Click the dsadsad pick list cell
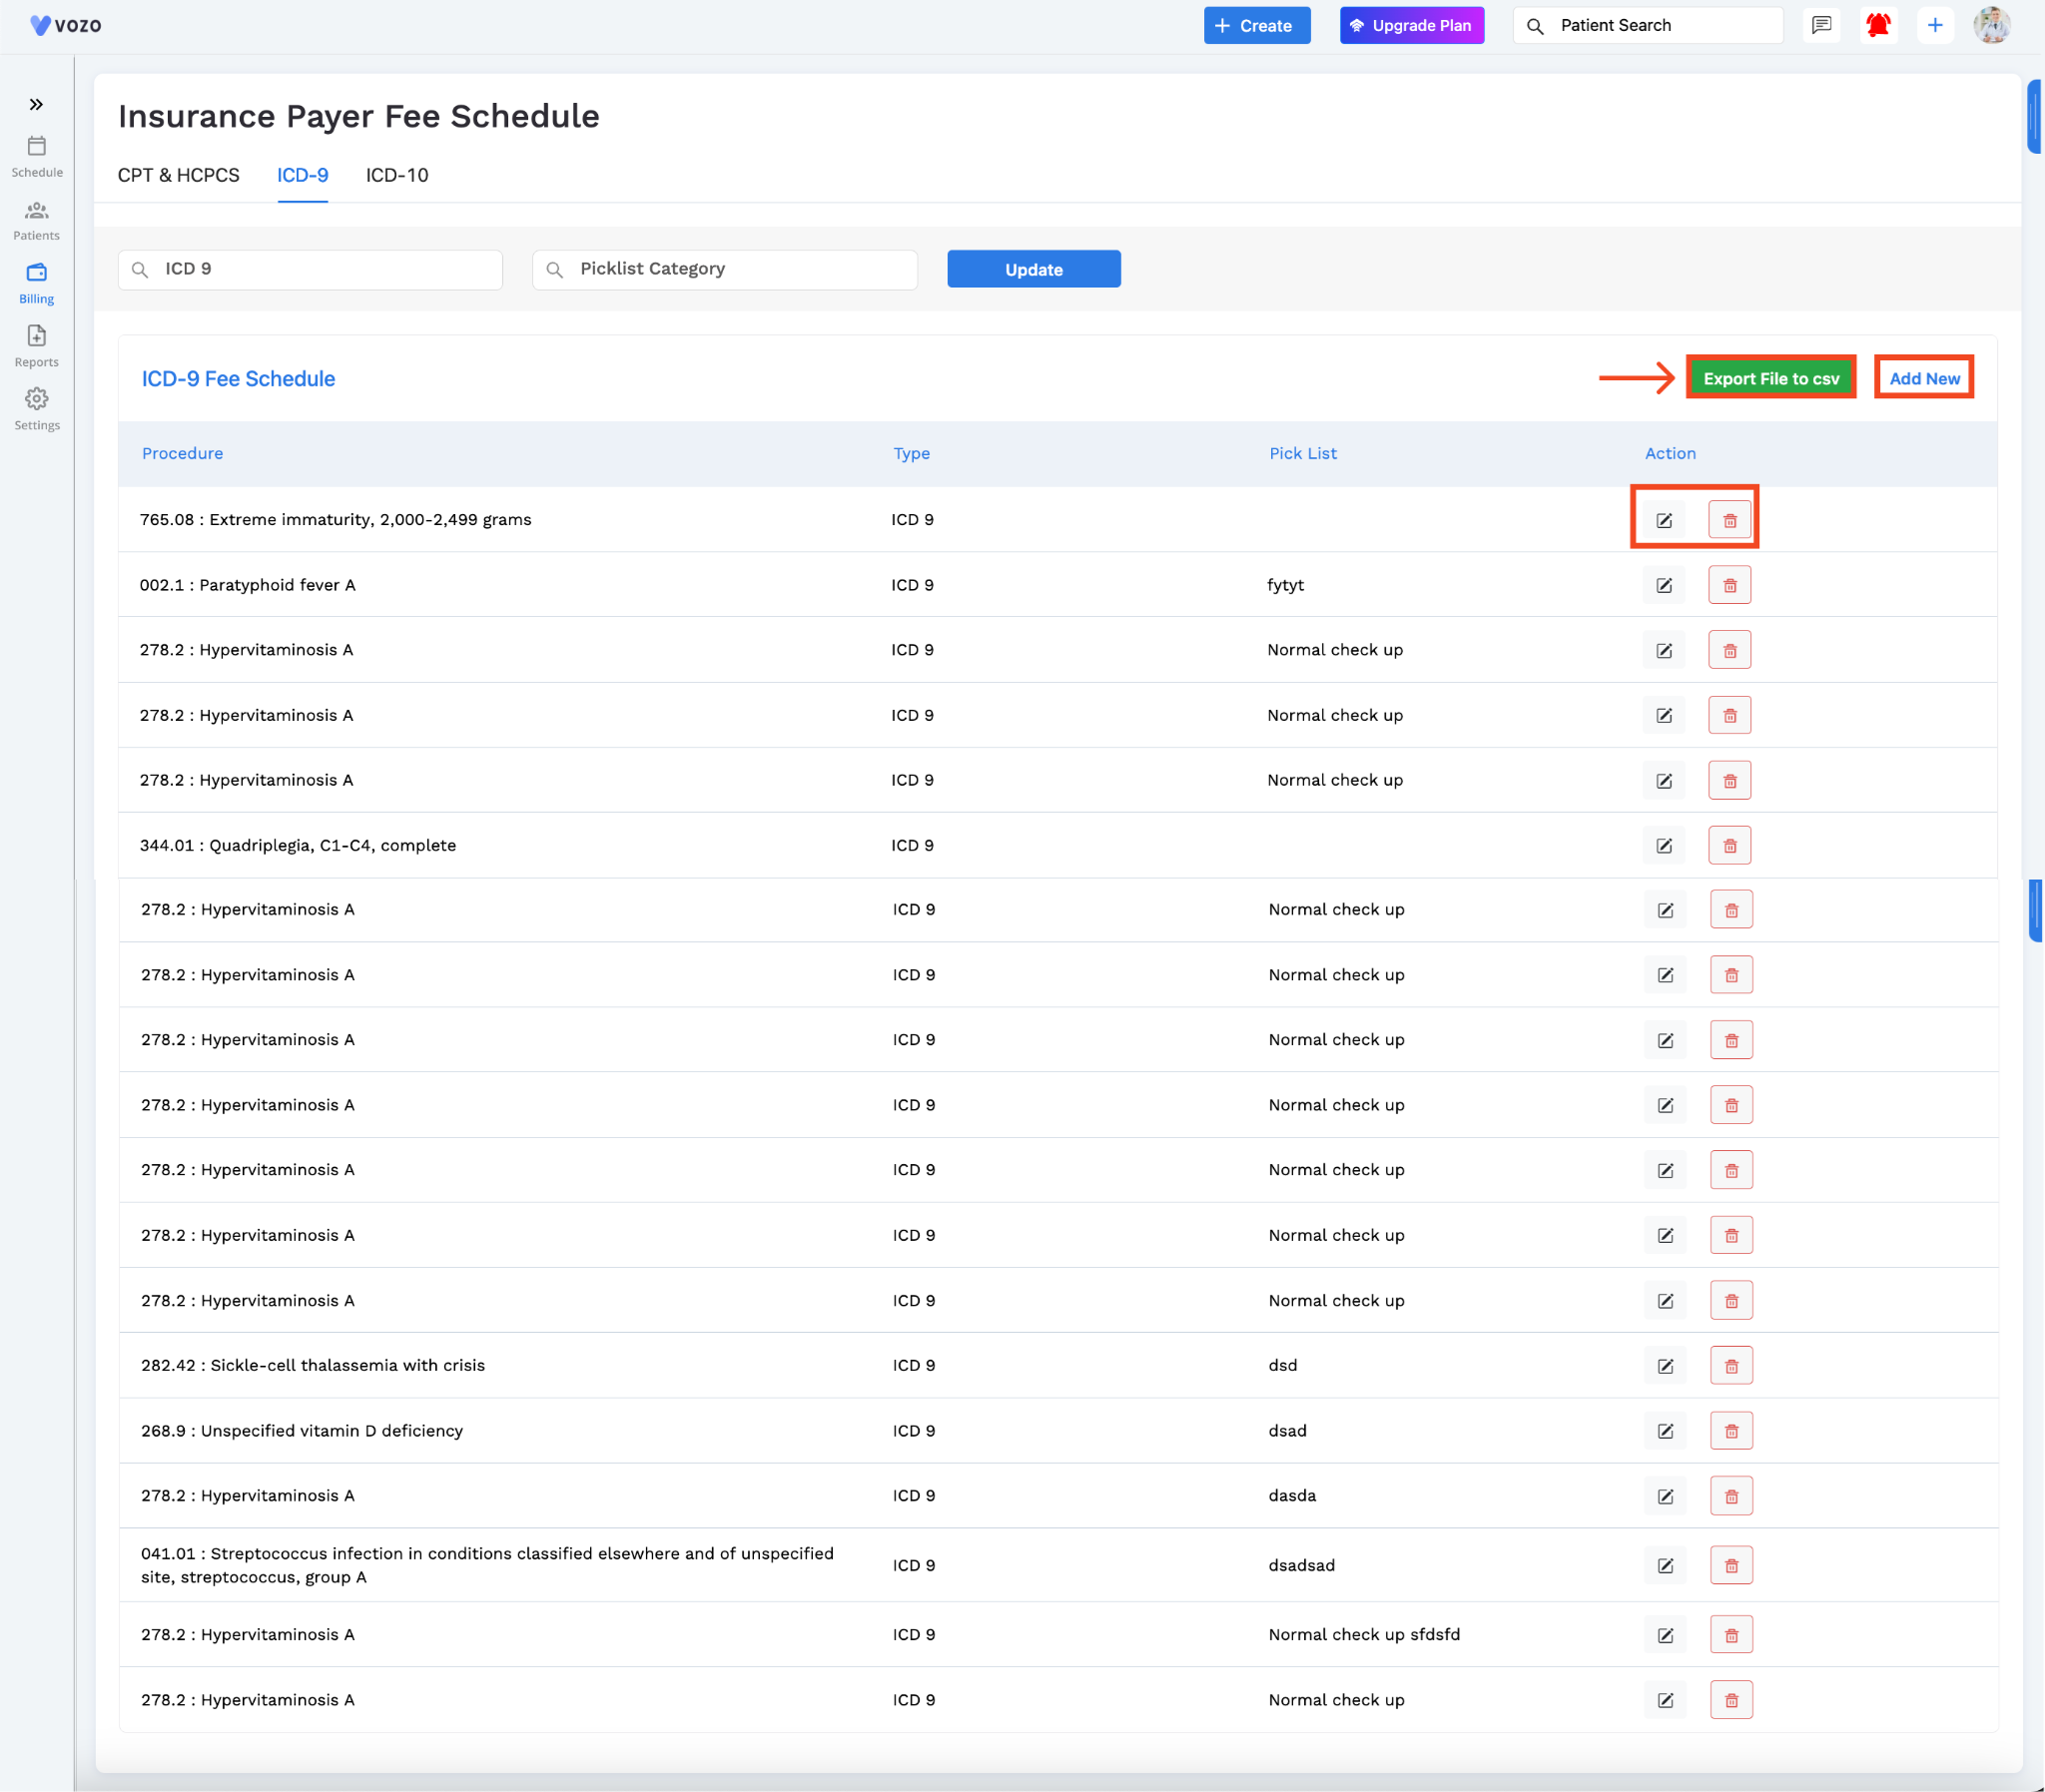 (1301, 1565)
